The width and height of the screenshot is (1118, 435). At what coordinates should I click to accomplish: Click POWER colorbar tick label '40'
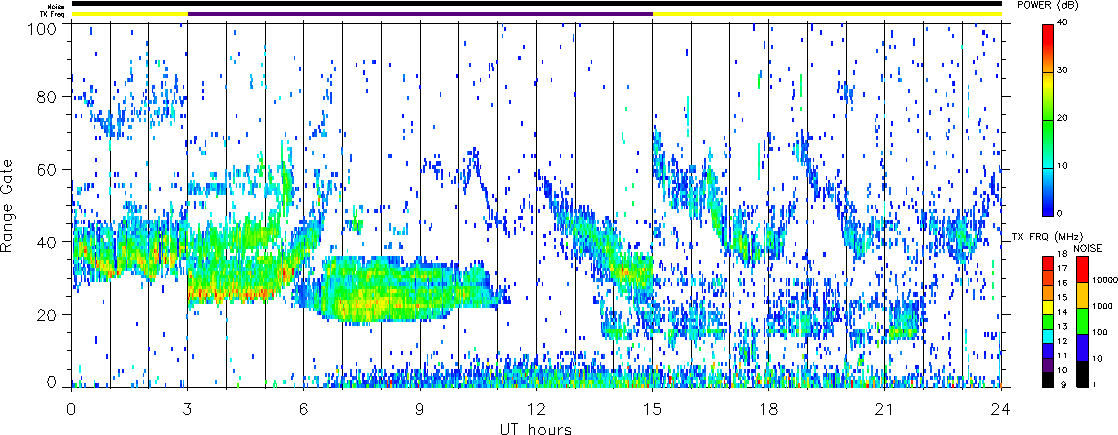point(1064,24)
